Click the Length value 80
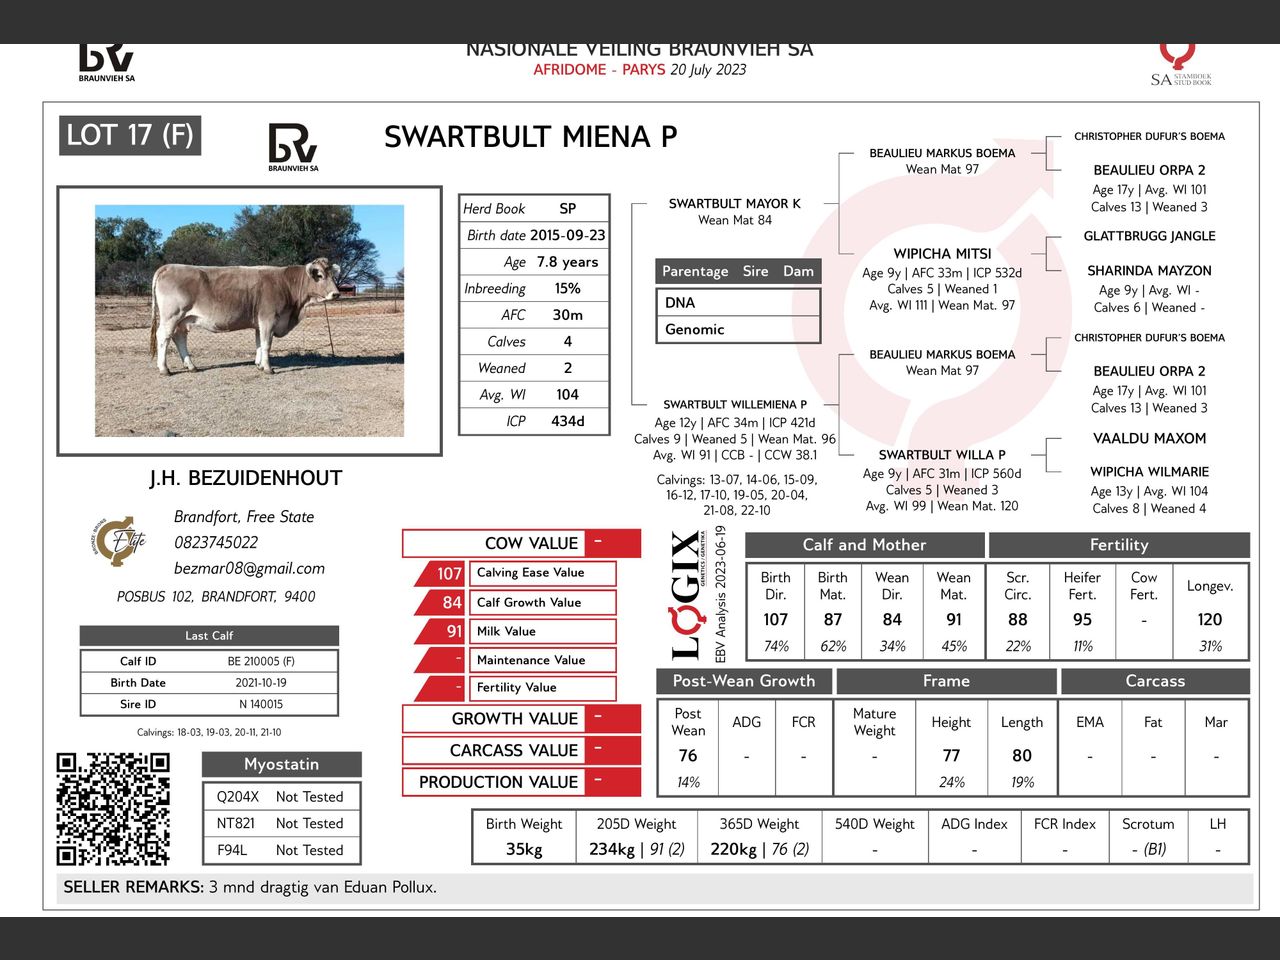1280x960 pixels. 1022,756
